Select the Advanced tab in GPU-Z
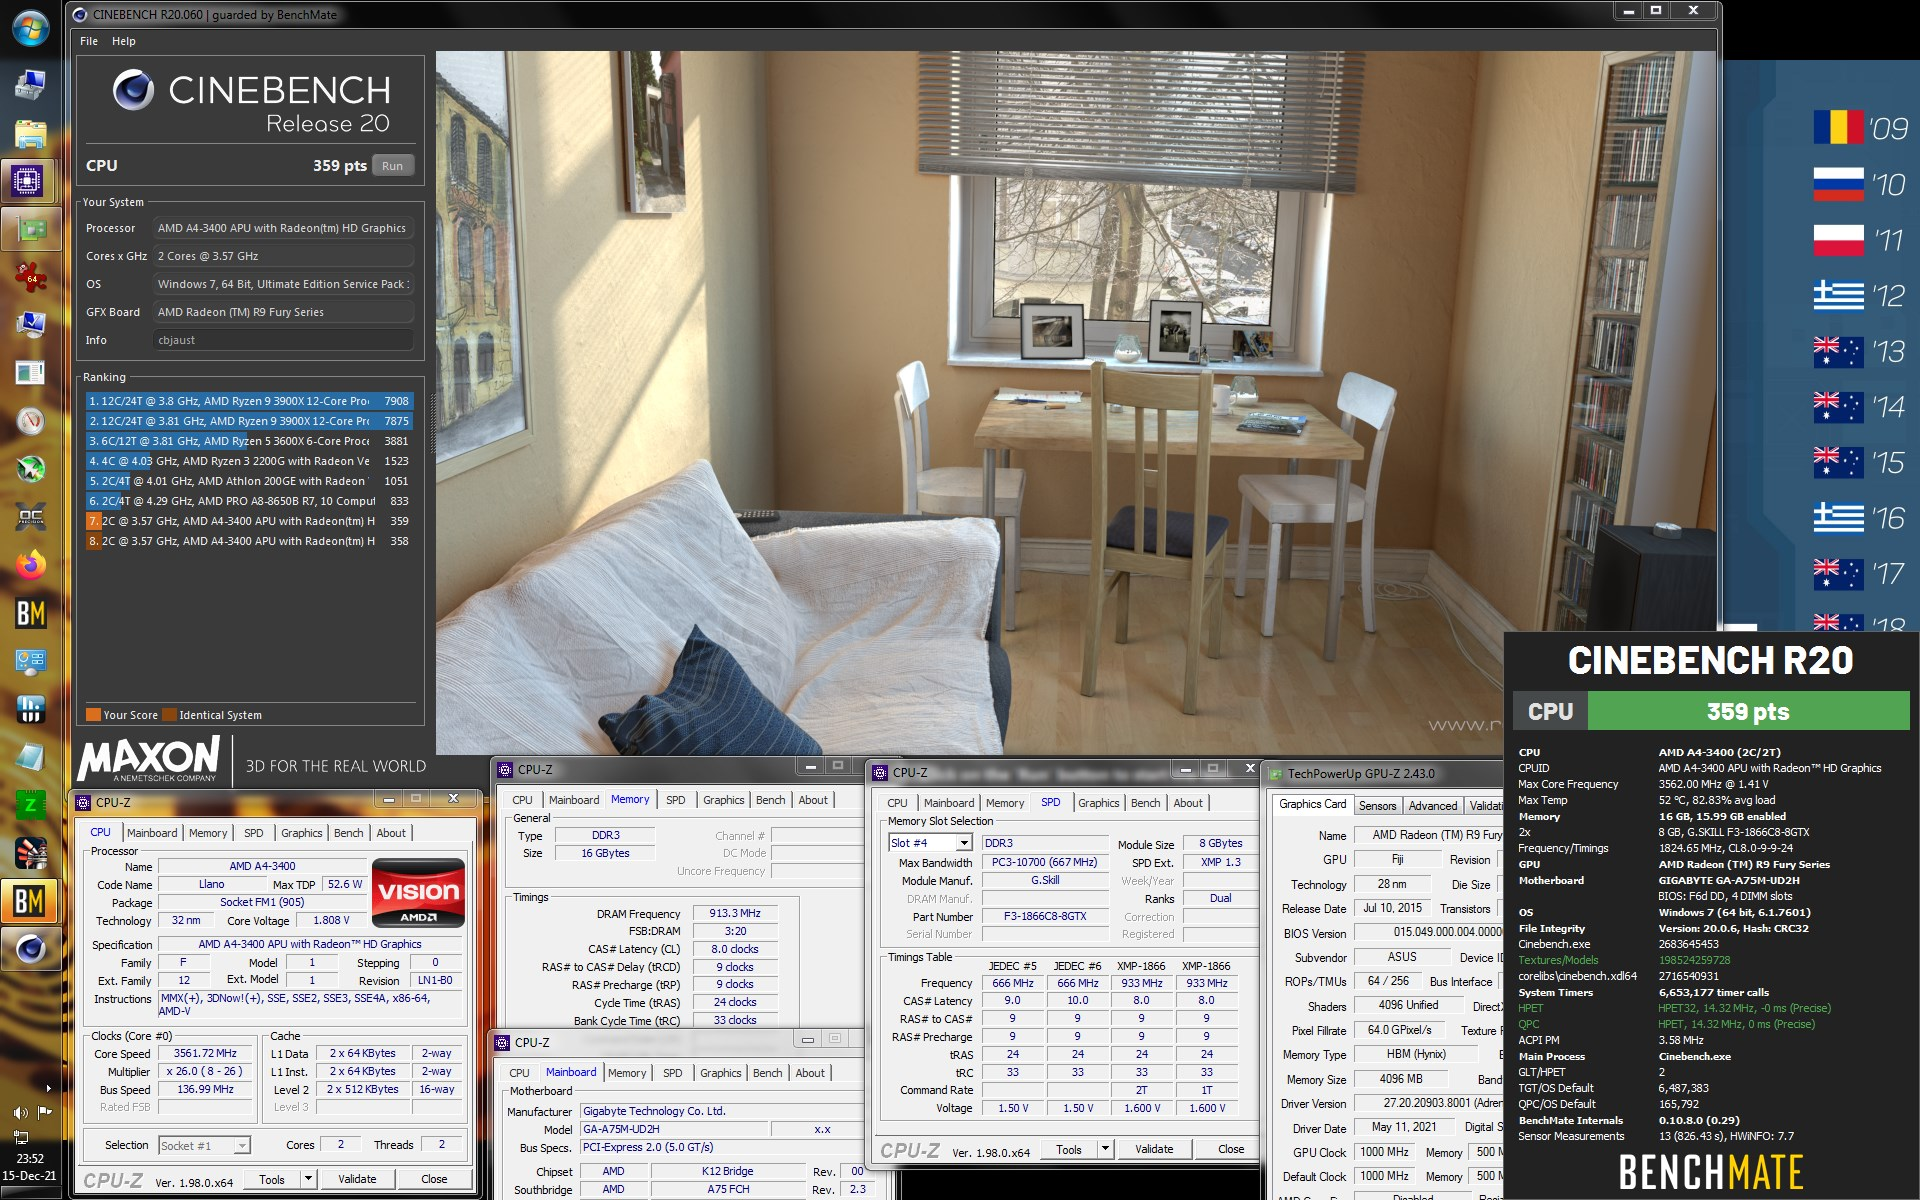Image resolution: width=1920 pixels, height=1200 pixels. pyautogui.click(x=1432, y=806)
